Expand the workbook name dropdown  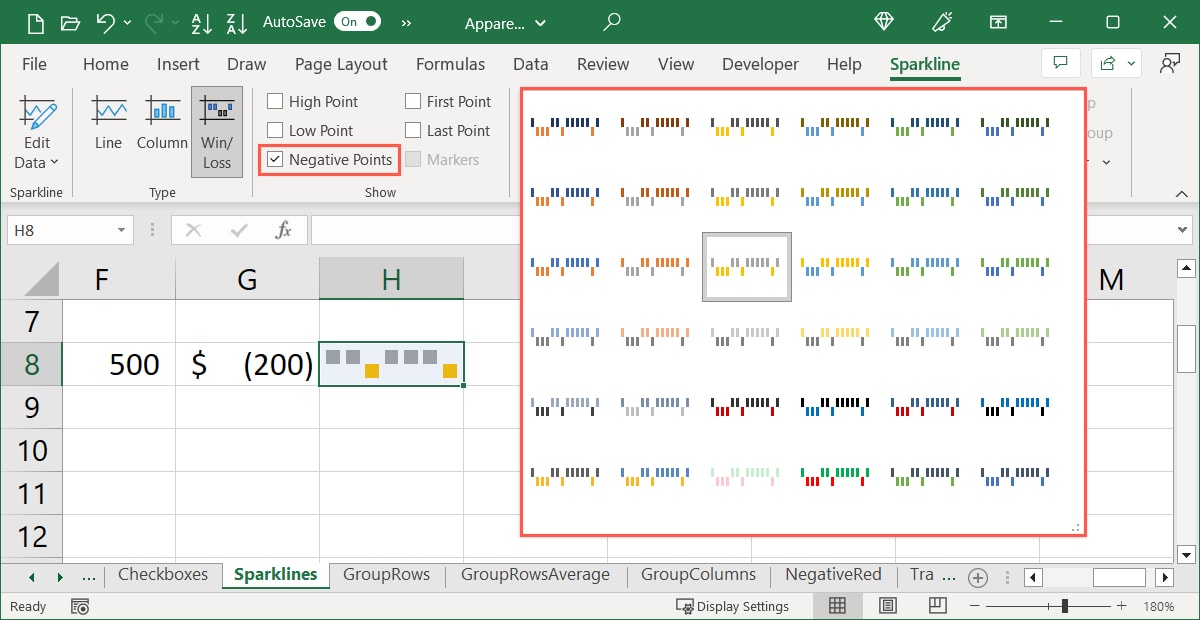coord(538,23)
